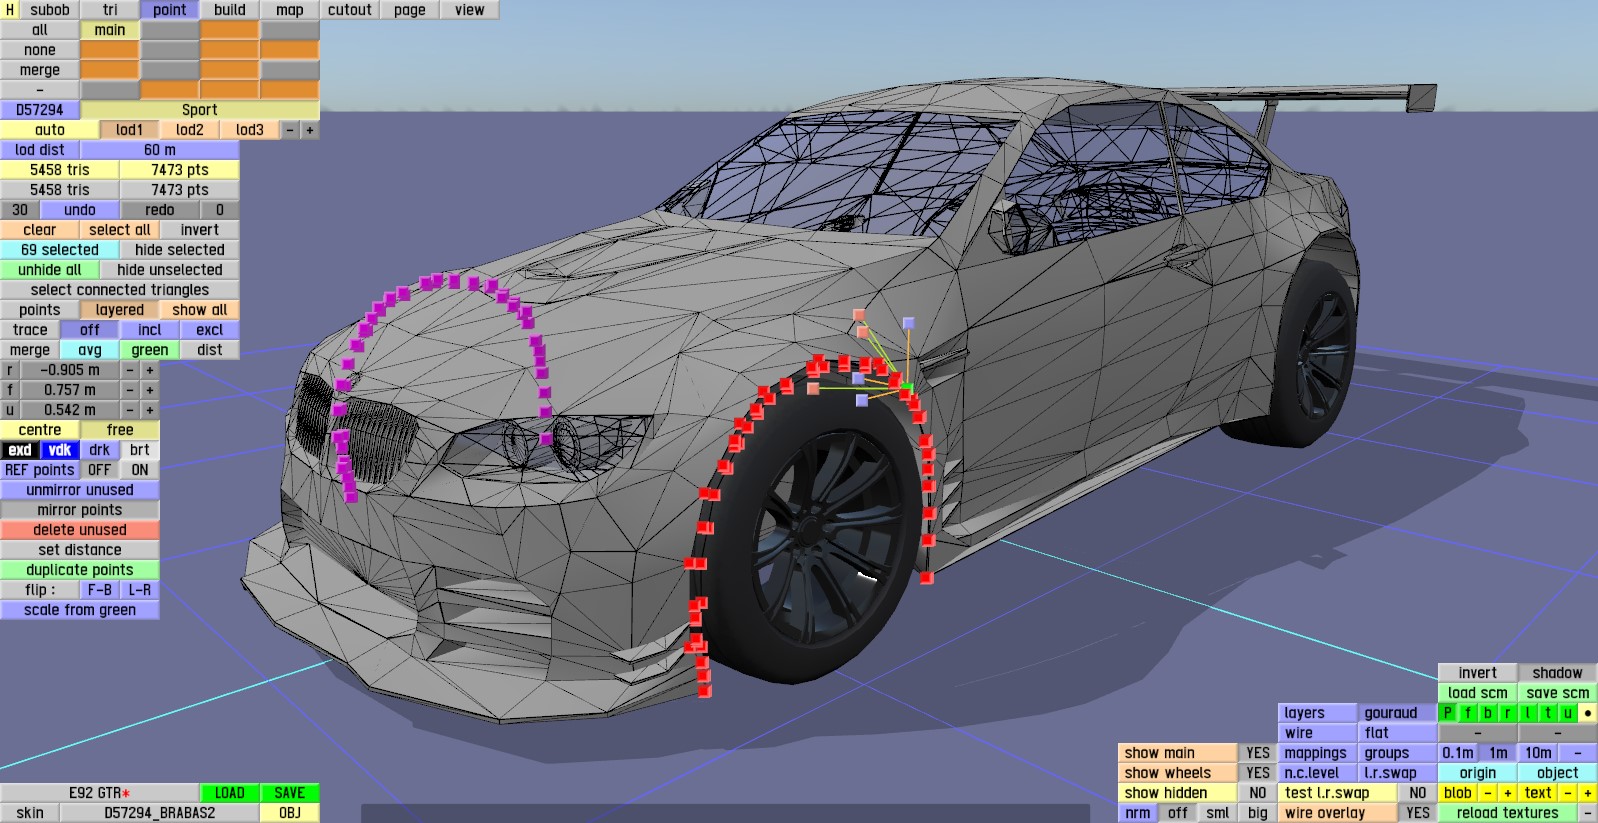Toggle show main YES

1258,753
